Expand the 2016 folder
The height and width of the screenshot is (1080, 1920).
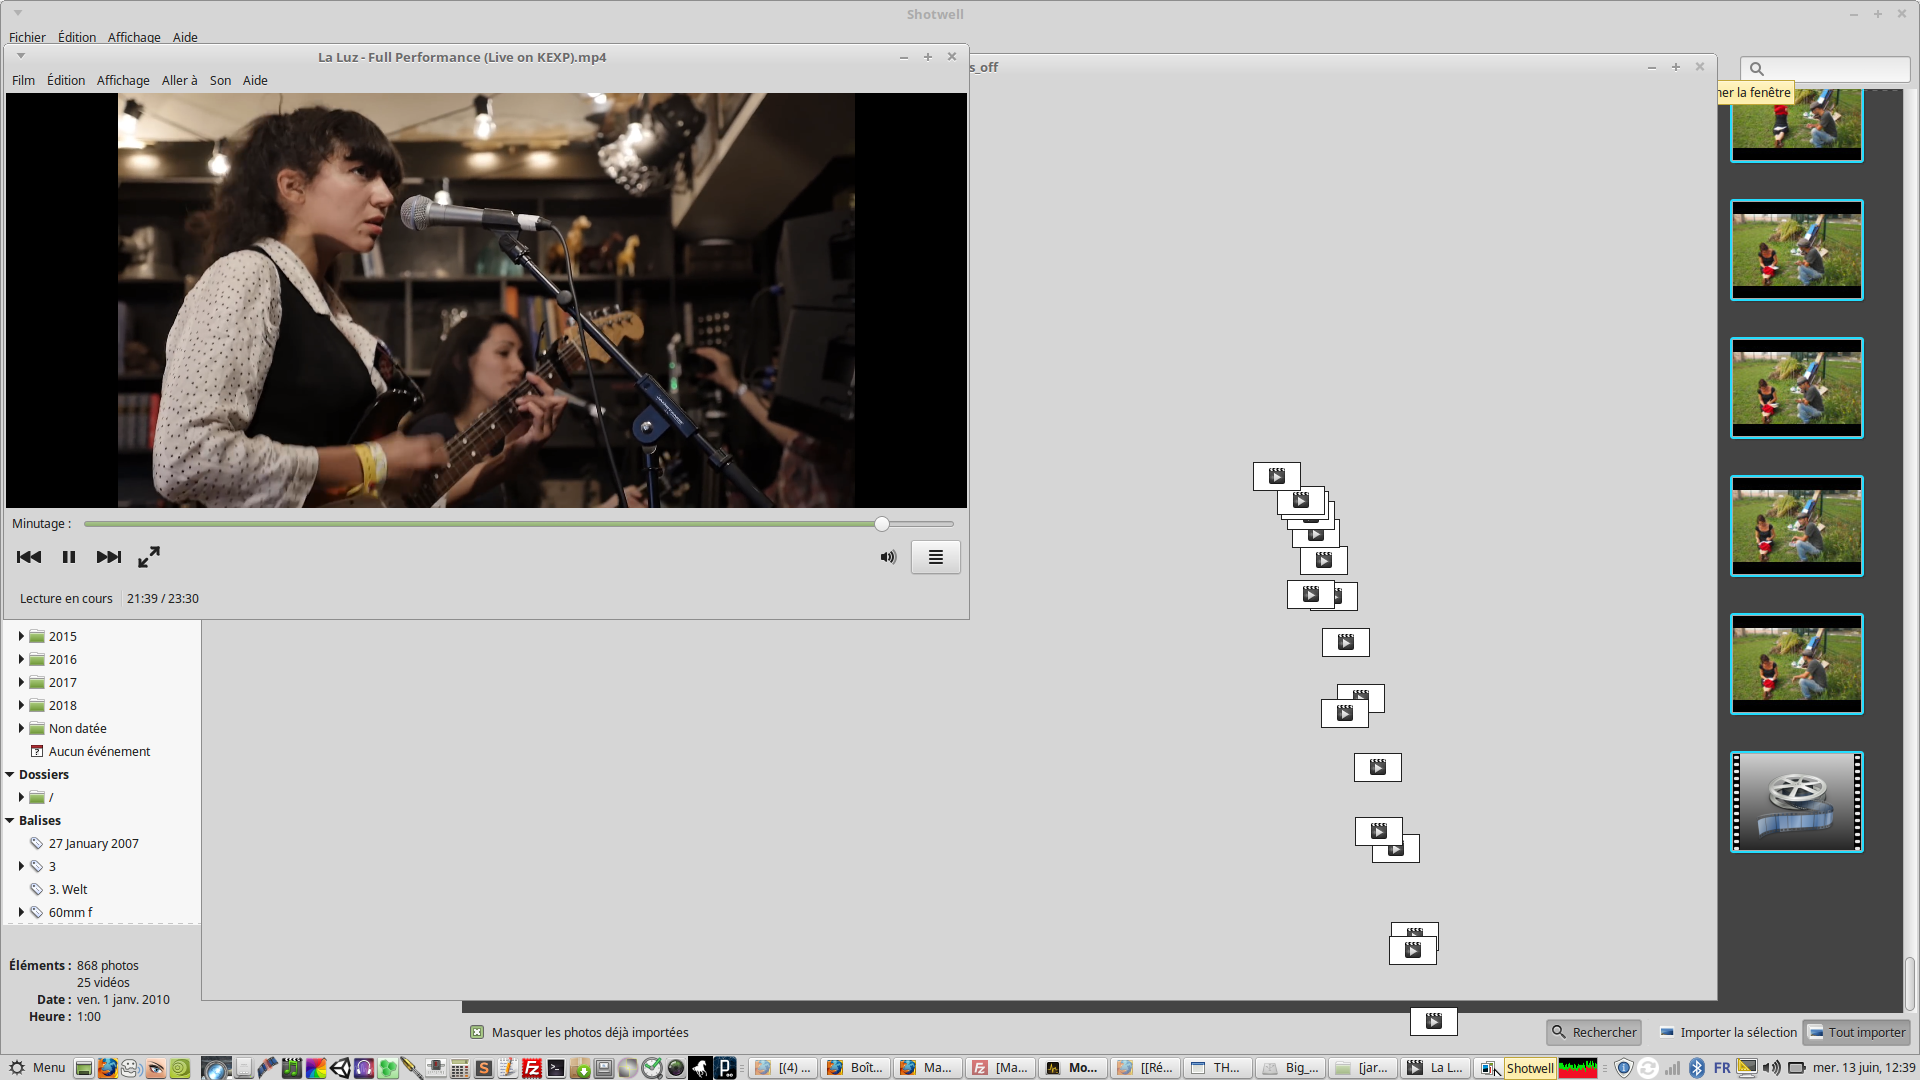[21, 659]
